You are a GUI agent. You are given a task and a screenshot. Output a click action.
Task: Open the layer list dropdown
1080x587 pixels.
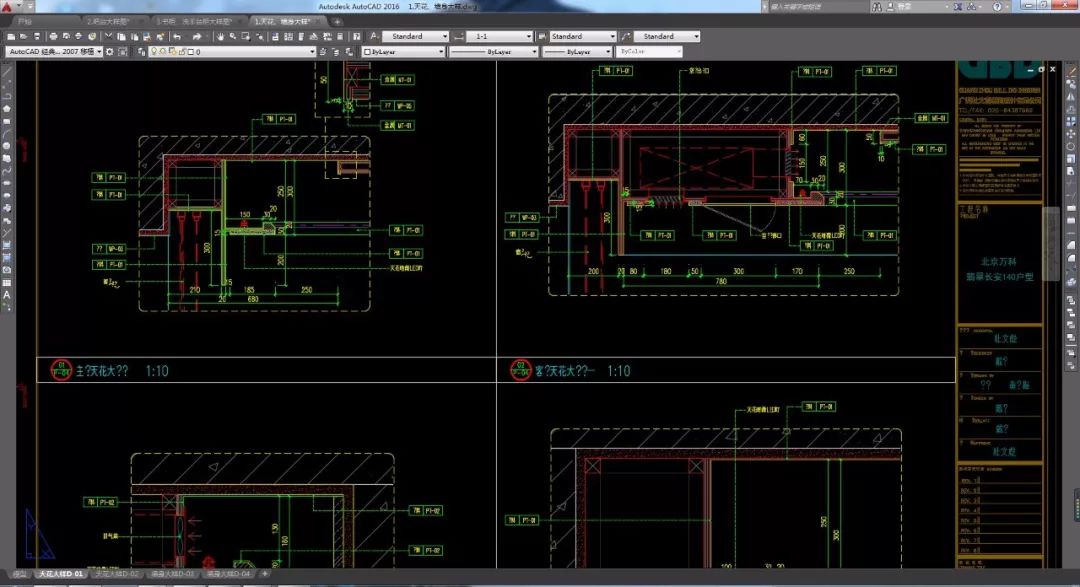point(311,51)
